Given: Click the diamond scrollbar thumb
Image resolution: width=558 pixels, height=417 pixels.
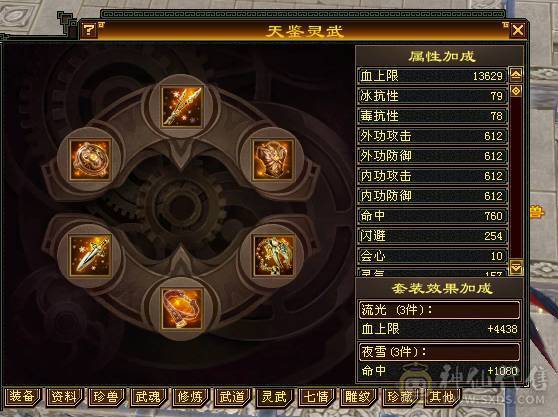Looking at the screenshot, I should (516, 91).
